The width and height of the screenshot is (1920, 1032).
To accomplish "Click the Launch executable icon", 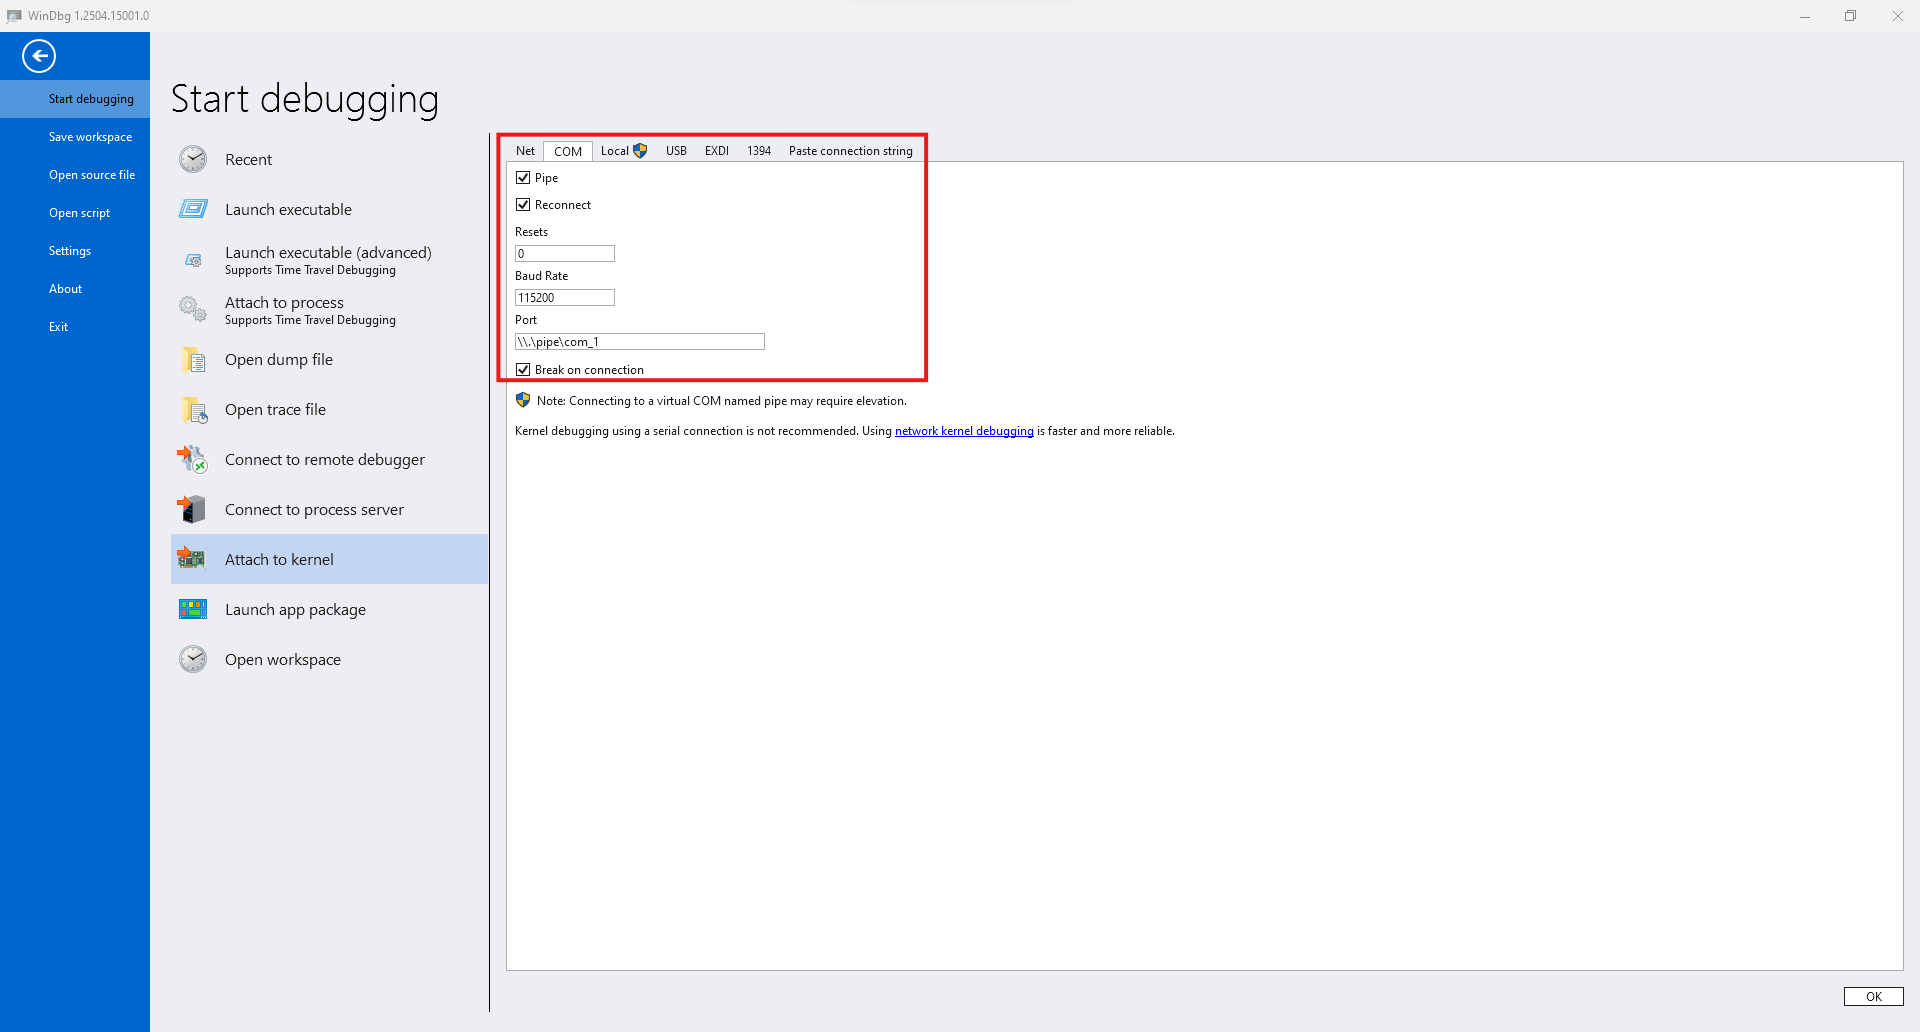I will coord(193,209).
